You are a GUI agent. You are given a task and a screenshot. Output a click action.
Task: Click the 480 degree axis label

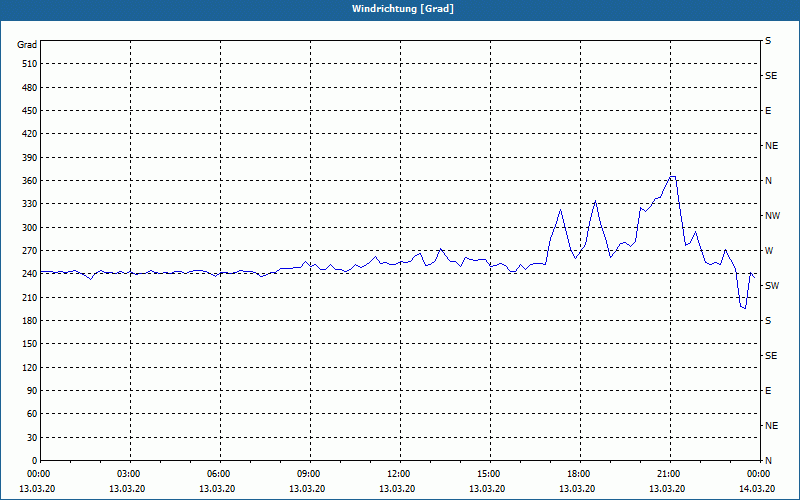30,88
